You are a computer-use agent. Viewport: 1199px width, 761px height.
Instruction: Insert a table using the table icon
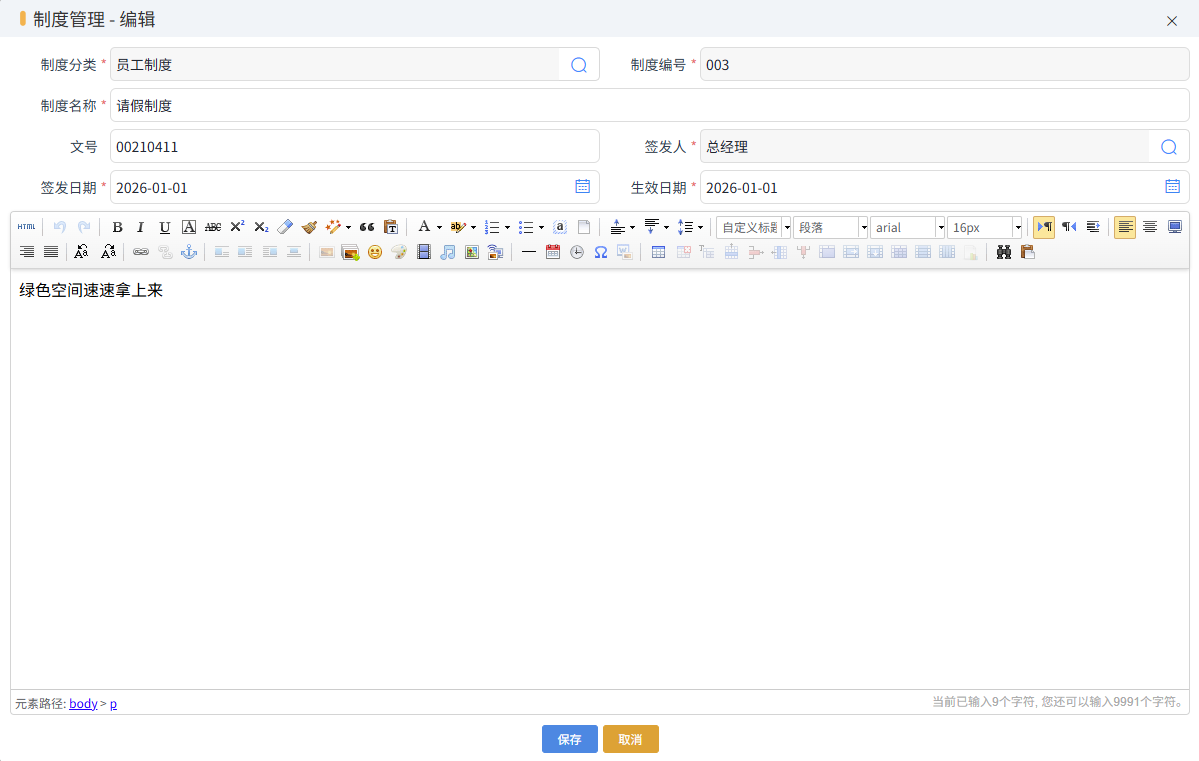tap(658, 252)
